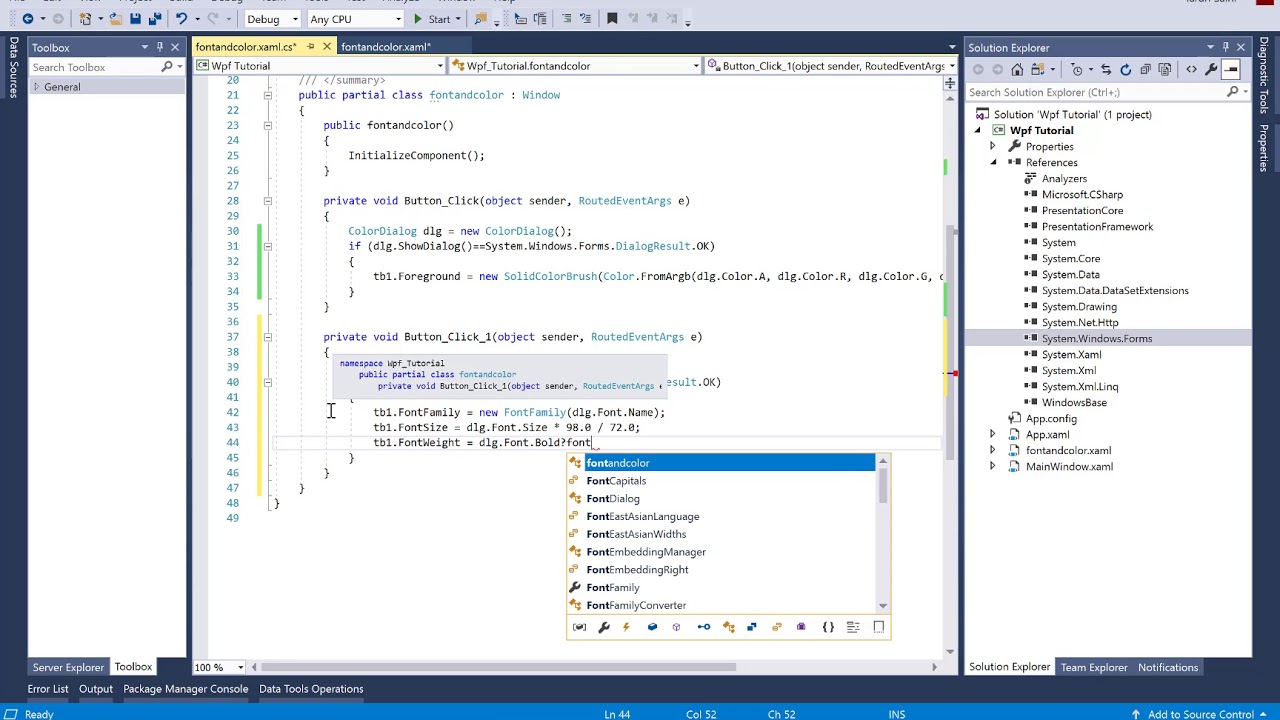The width and height of the screenshot is (1280, 720).
Task: Expand the General group in Toolbox
Action: 36,87
